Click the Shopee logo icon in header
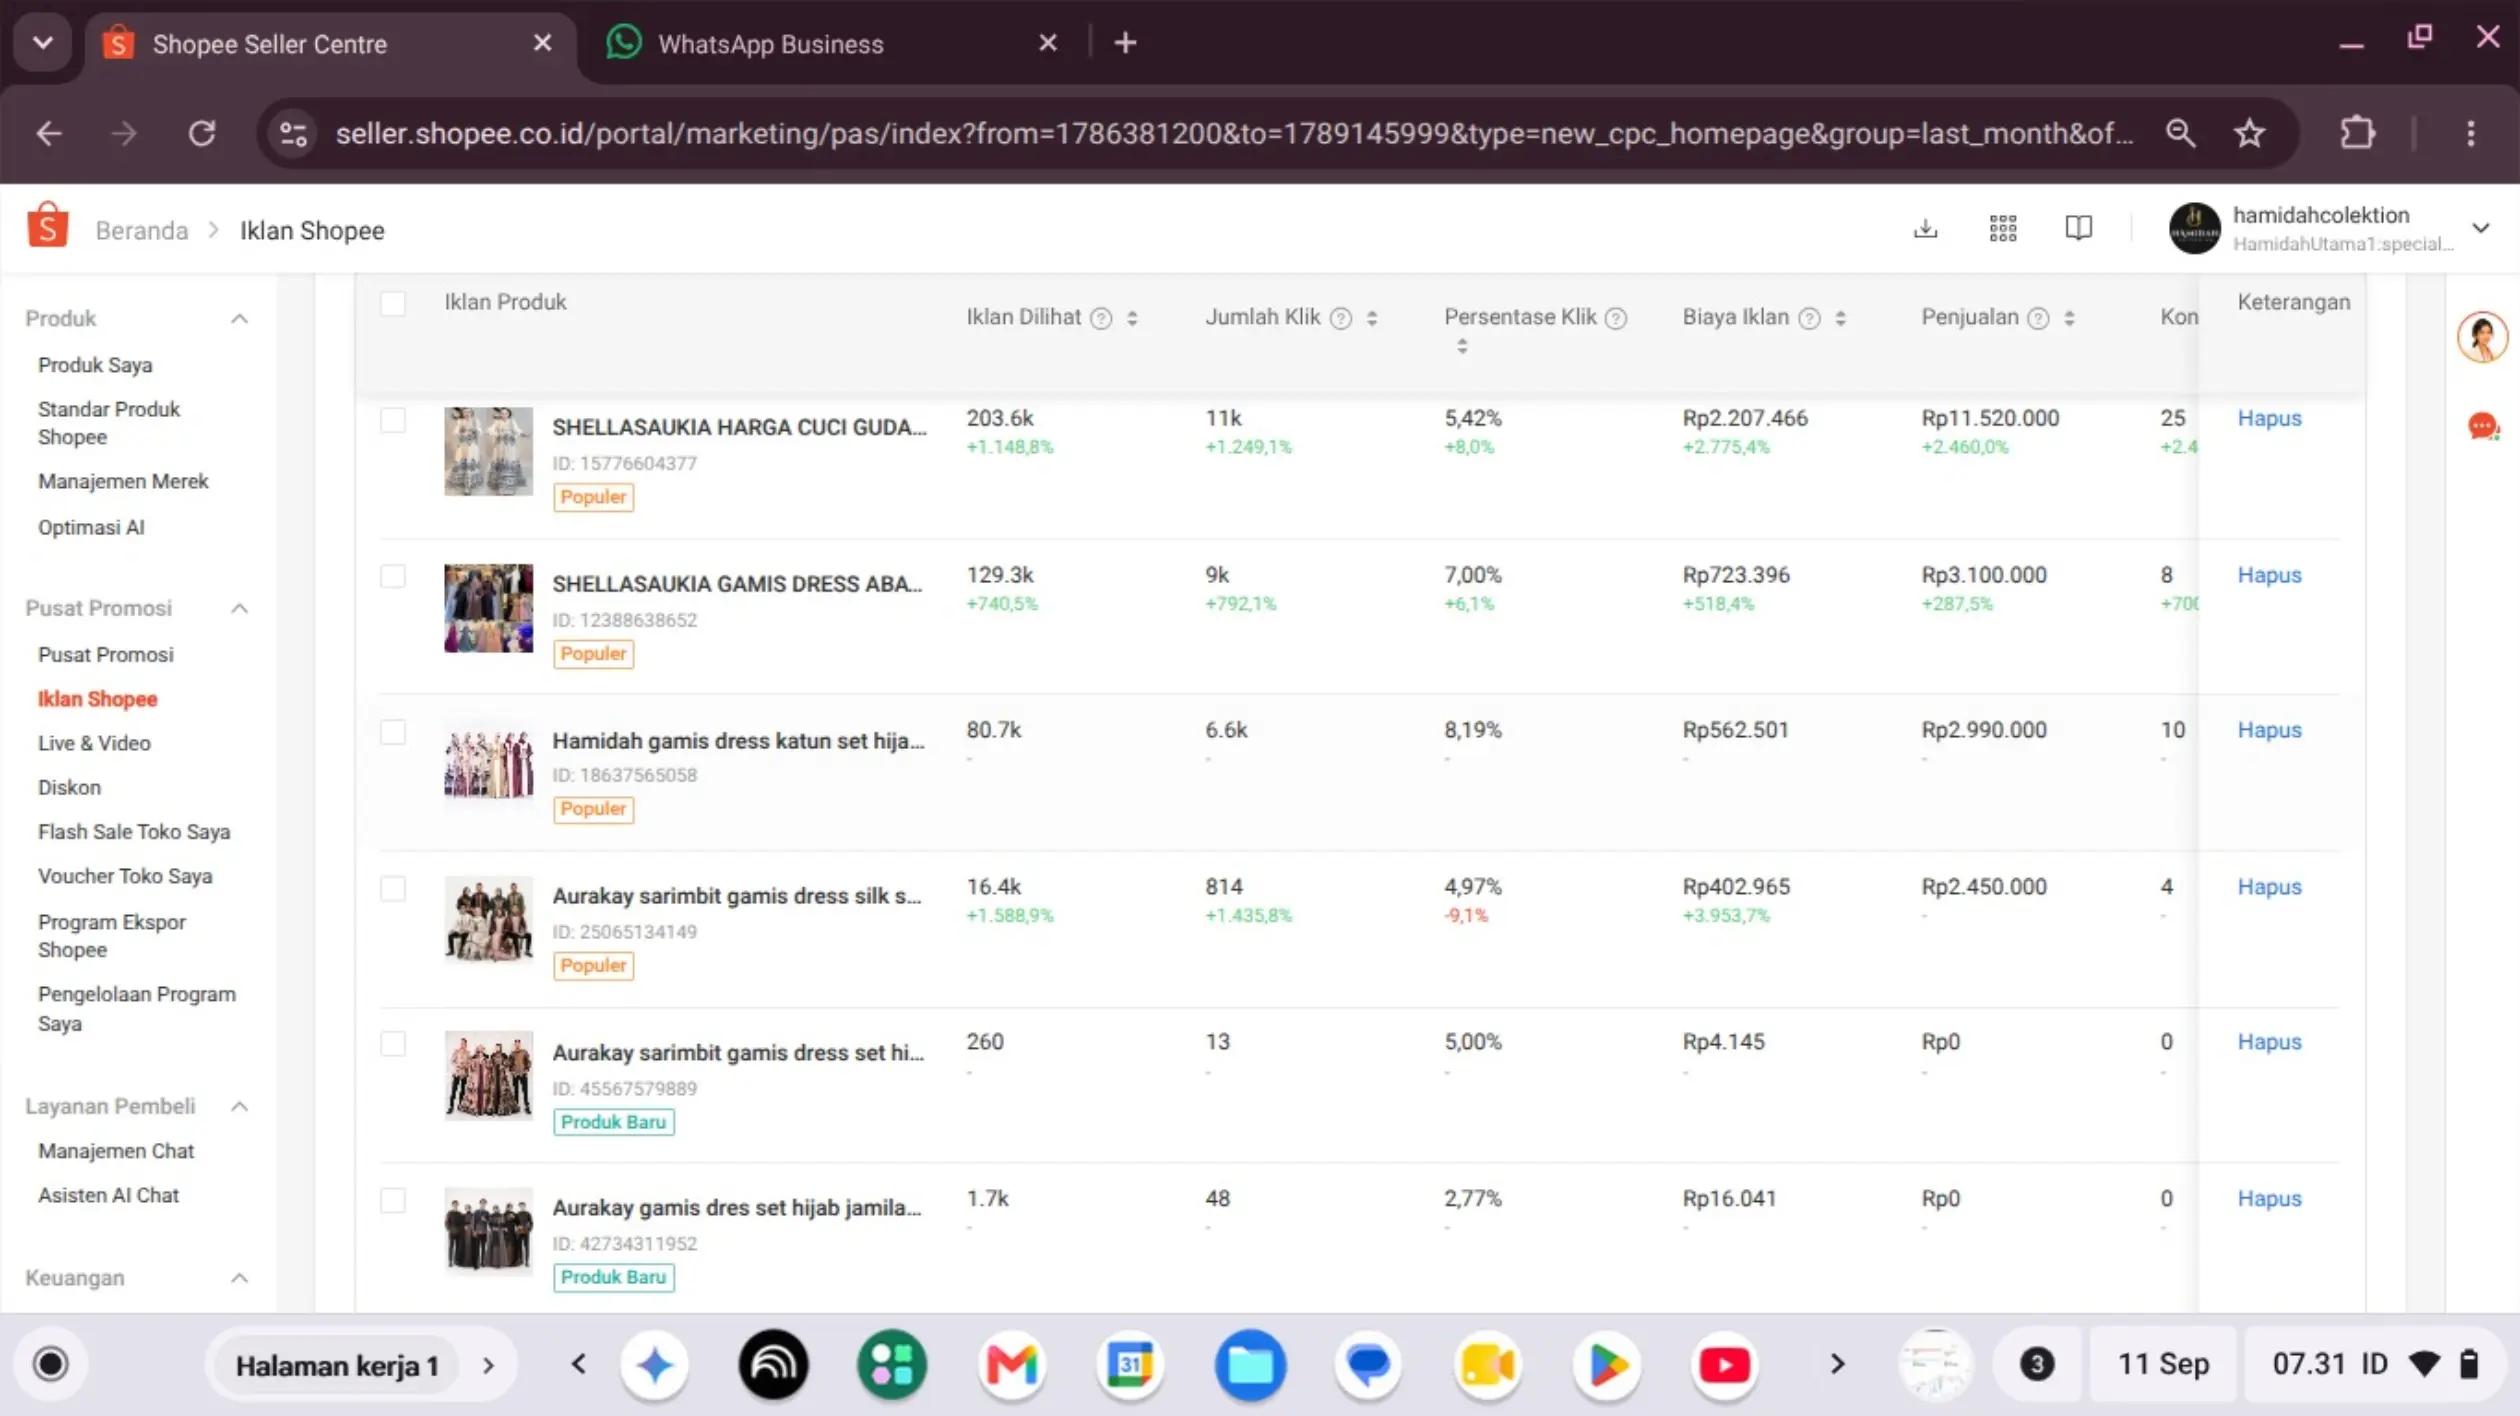 tap(47, 227)
